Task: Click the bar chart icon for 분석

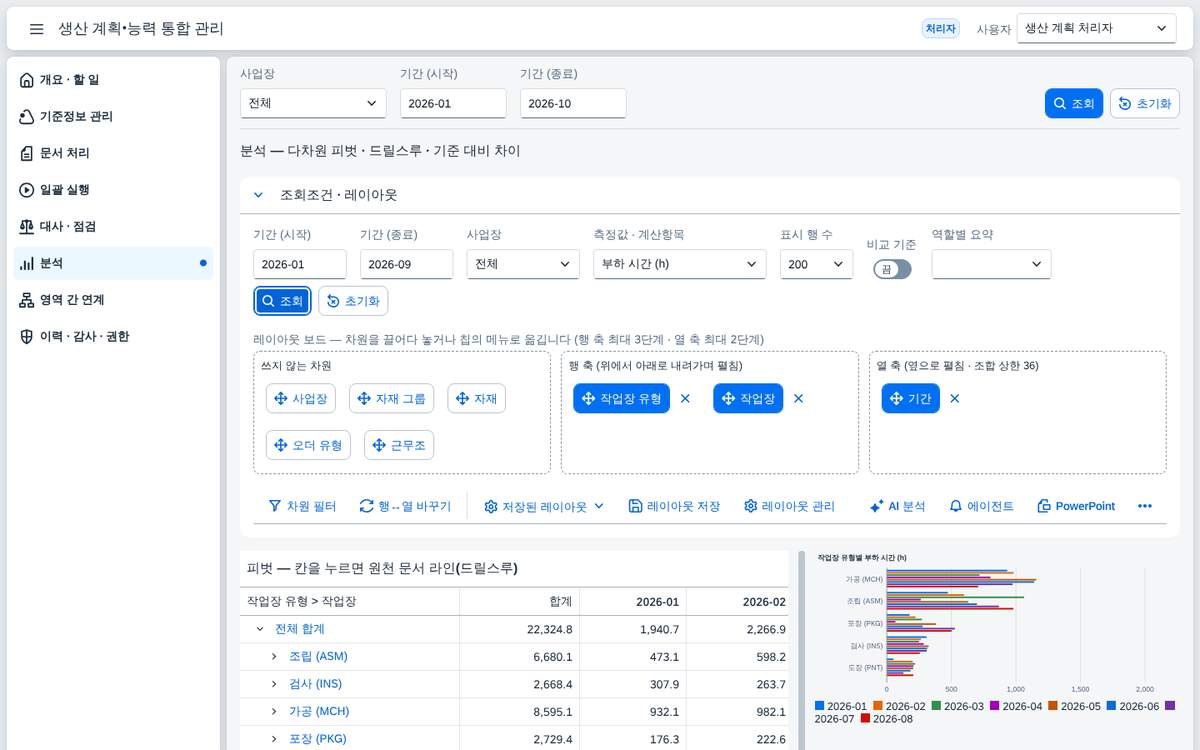Action: point(27,263)
